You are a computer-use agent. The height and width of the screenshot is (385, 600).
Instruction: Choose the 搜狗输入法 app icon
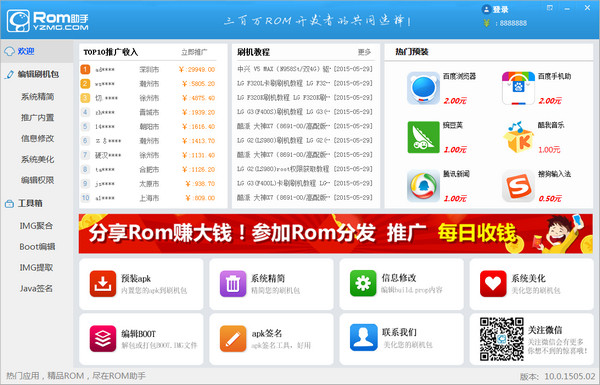pos(518,186)
